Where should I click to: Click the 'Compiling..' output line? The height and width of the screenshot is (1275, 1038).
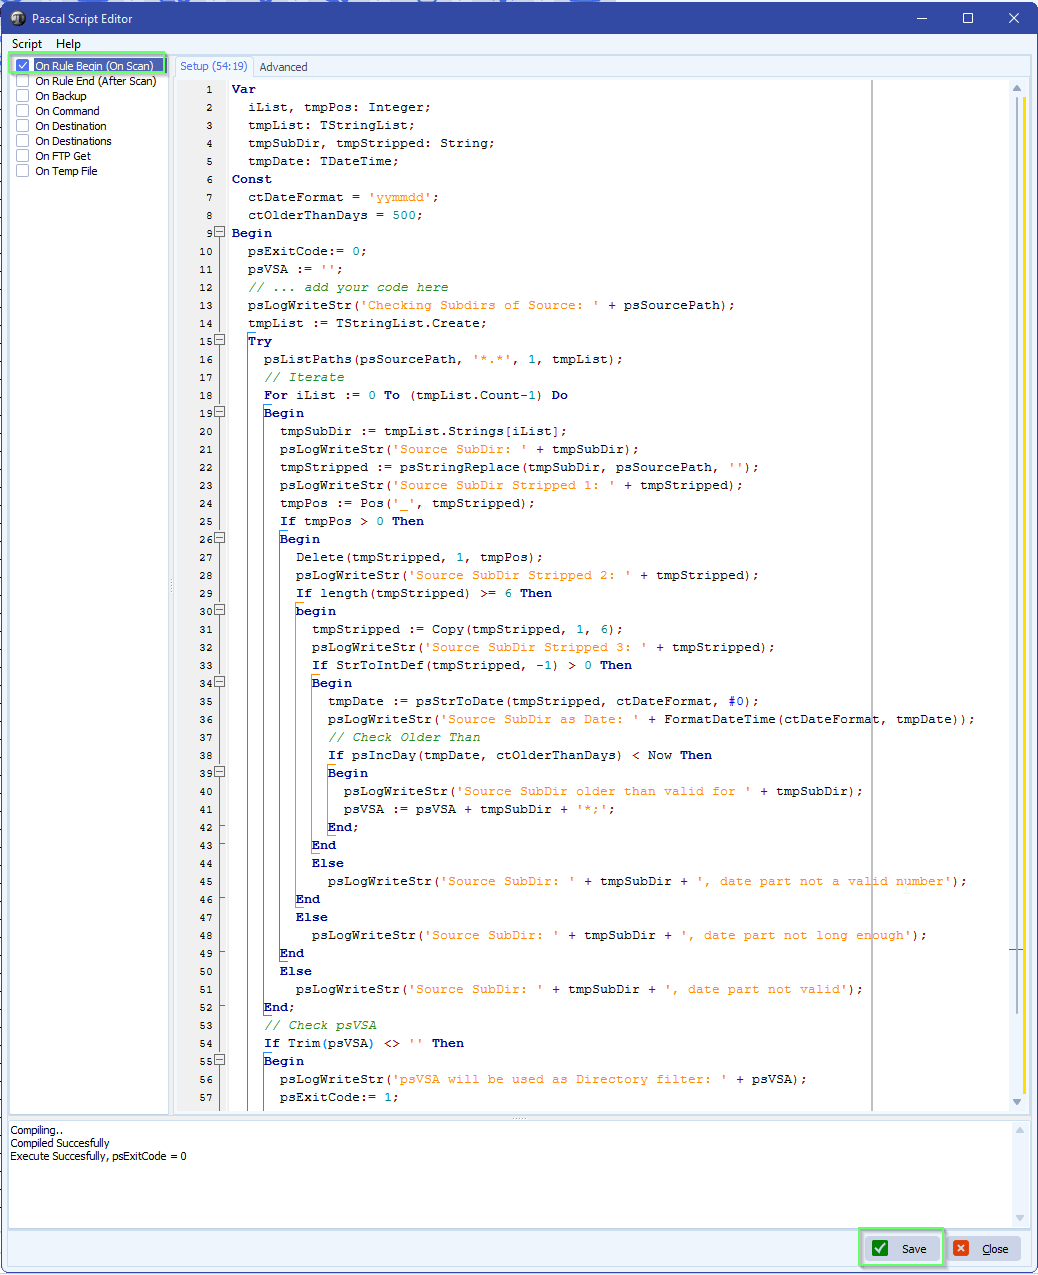36,1130
